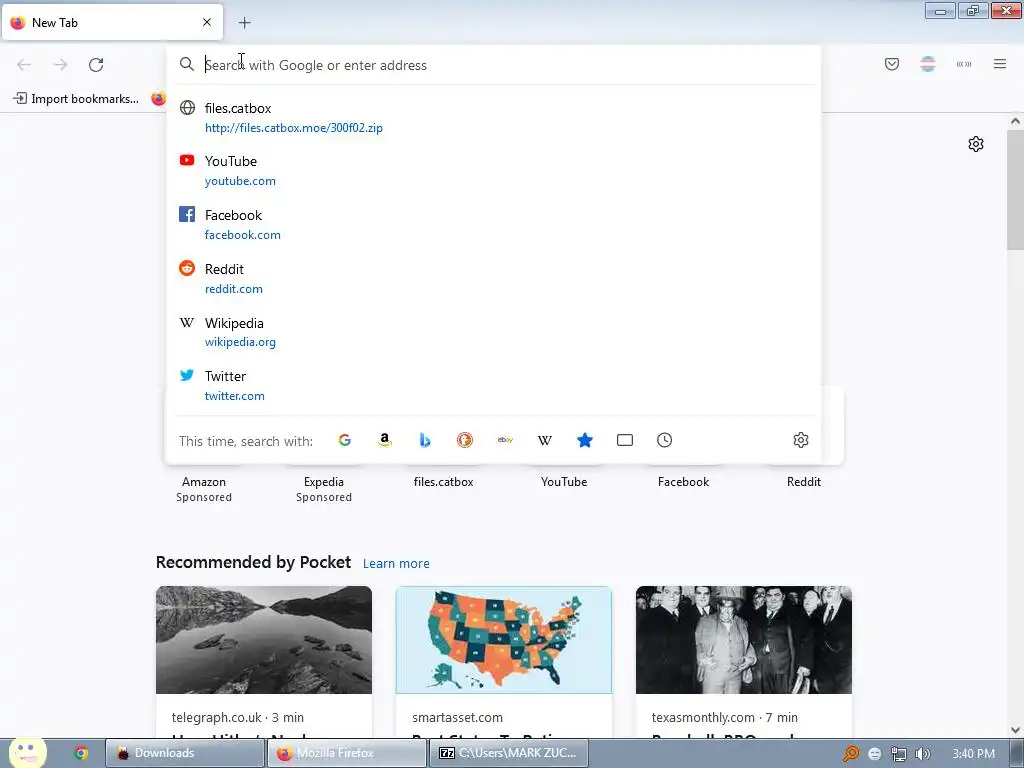This screenshot has width=1024, height=768.
Task: Select the YouTube suggestion row
Action: 493,170
